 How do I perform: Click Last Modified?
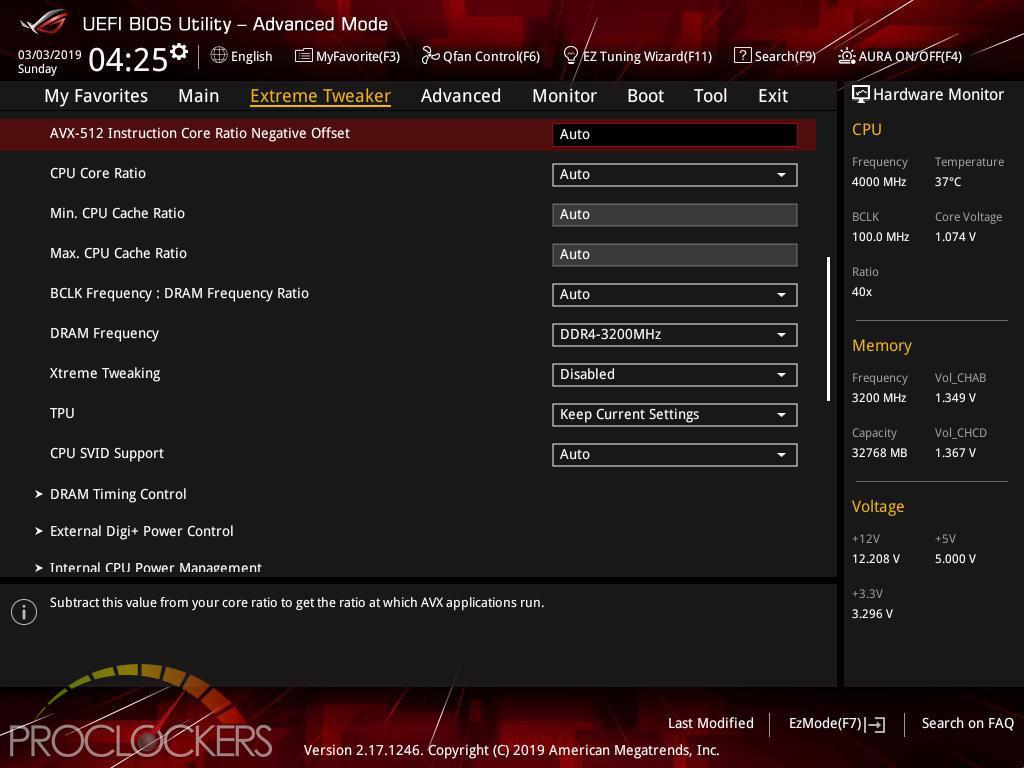click(x=711, y=724)
